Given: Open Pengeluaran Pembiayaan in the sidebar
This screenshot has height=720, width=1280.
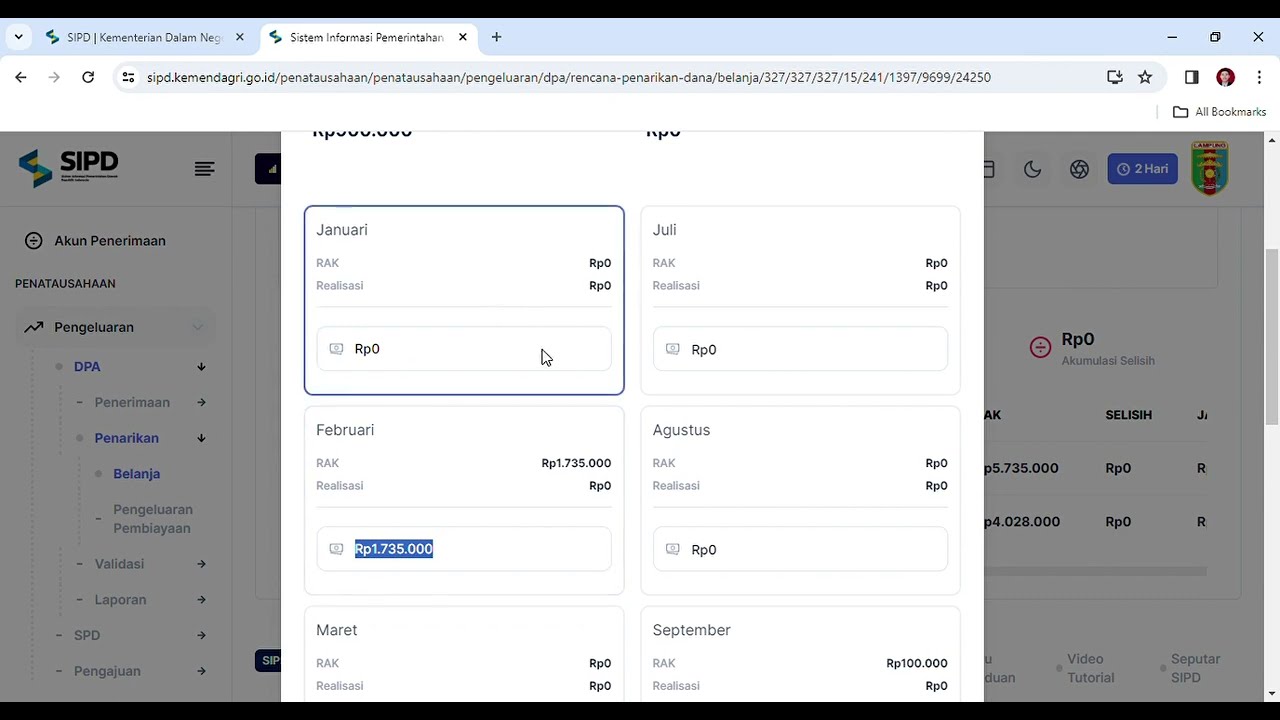Looking at the screenshot, I should [152, 519].
